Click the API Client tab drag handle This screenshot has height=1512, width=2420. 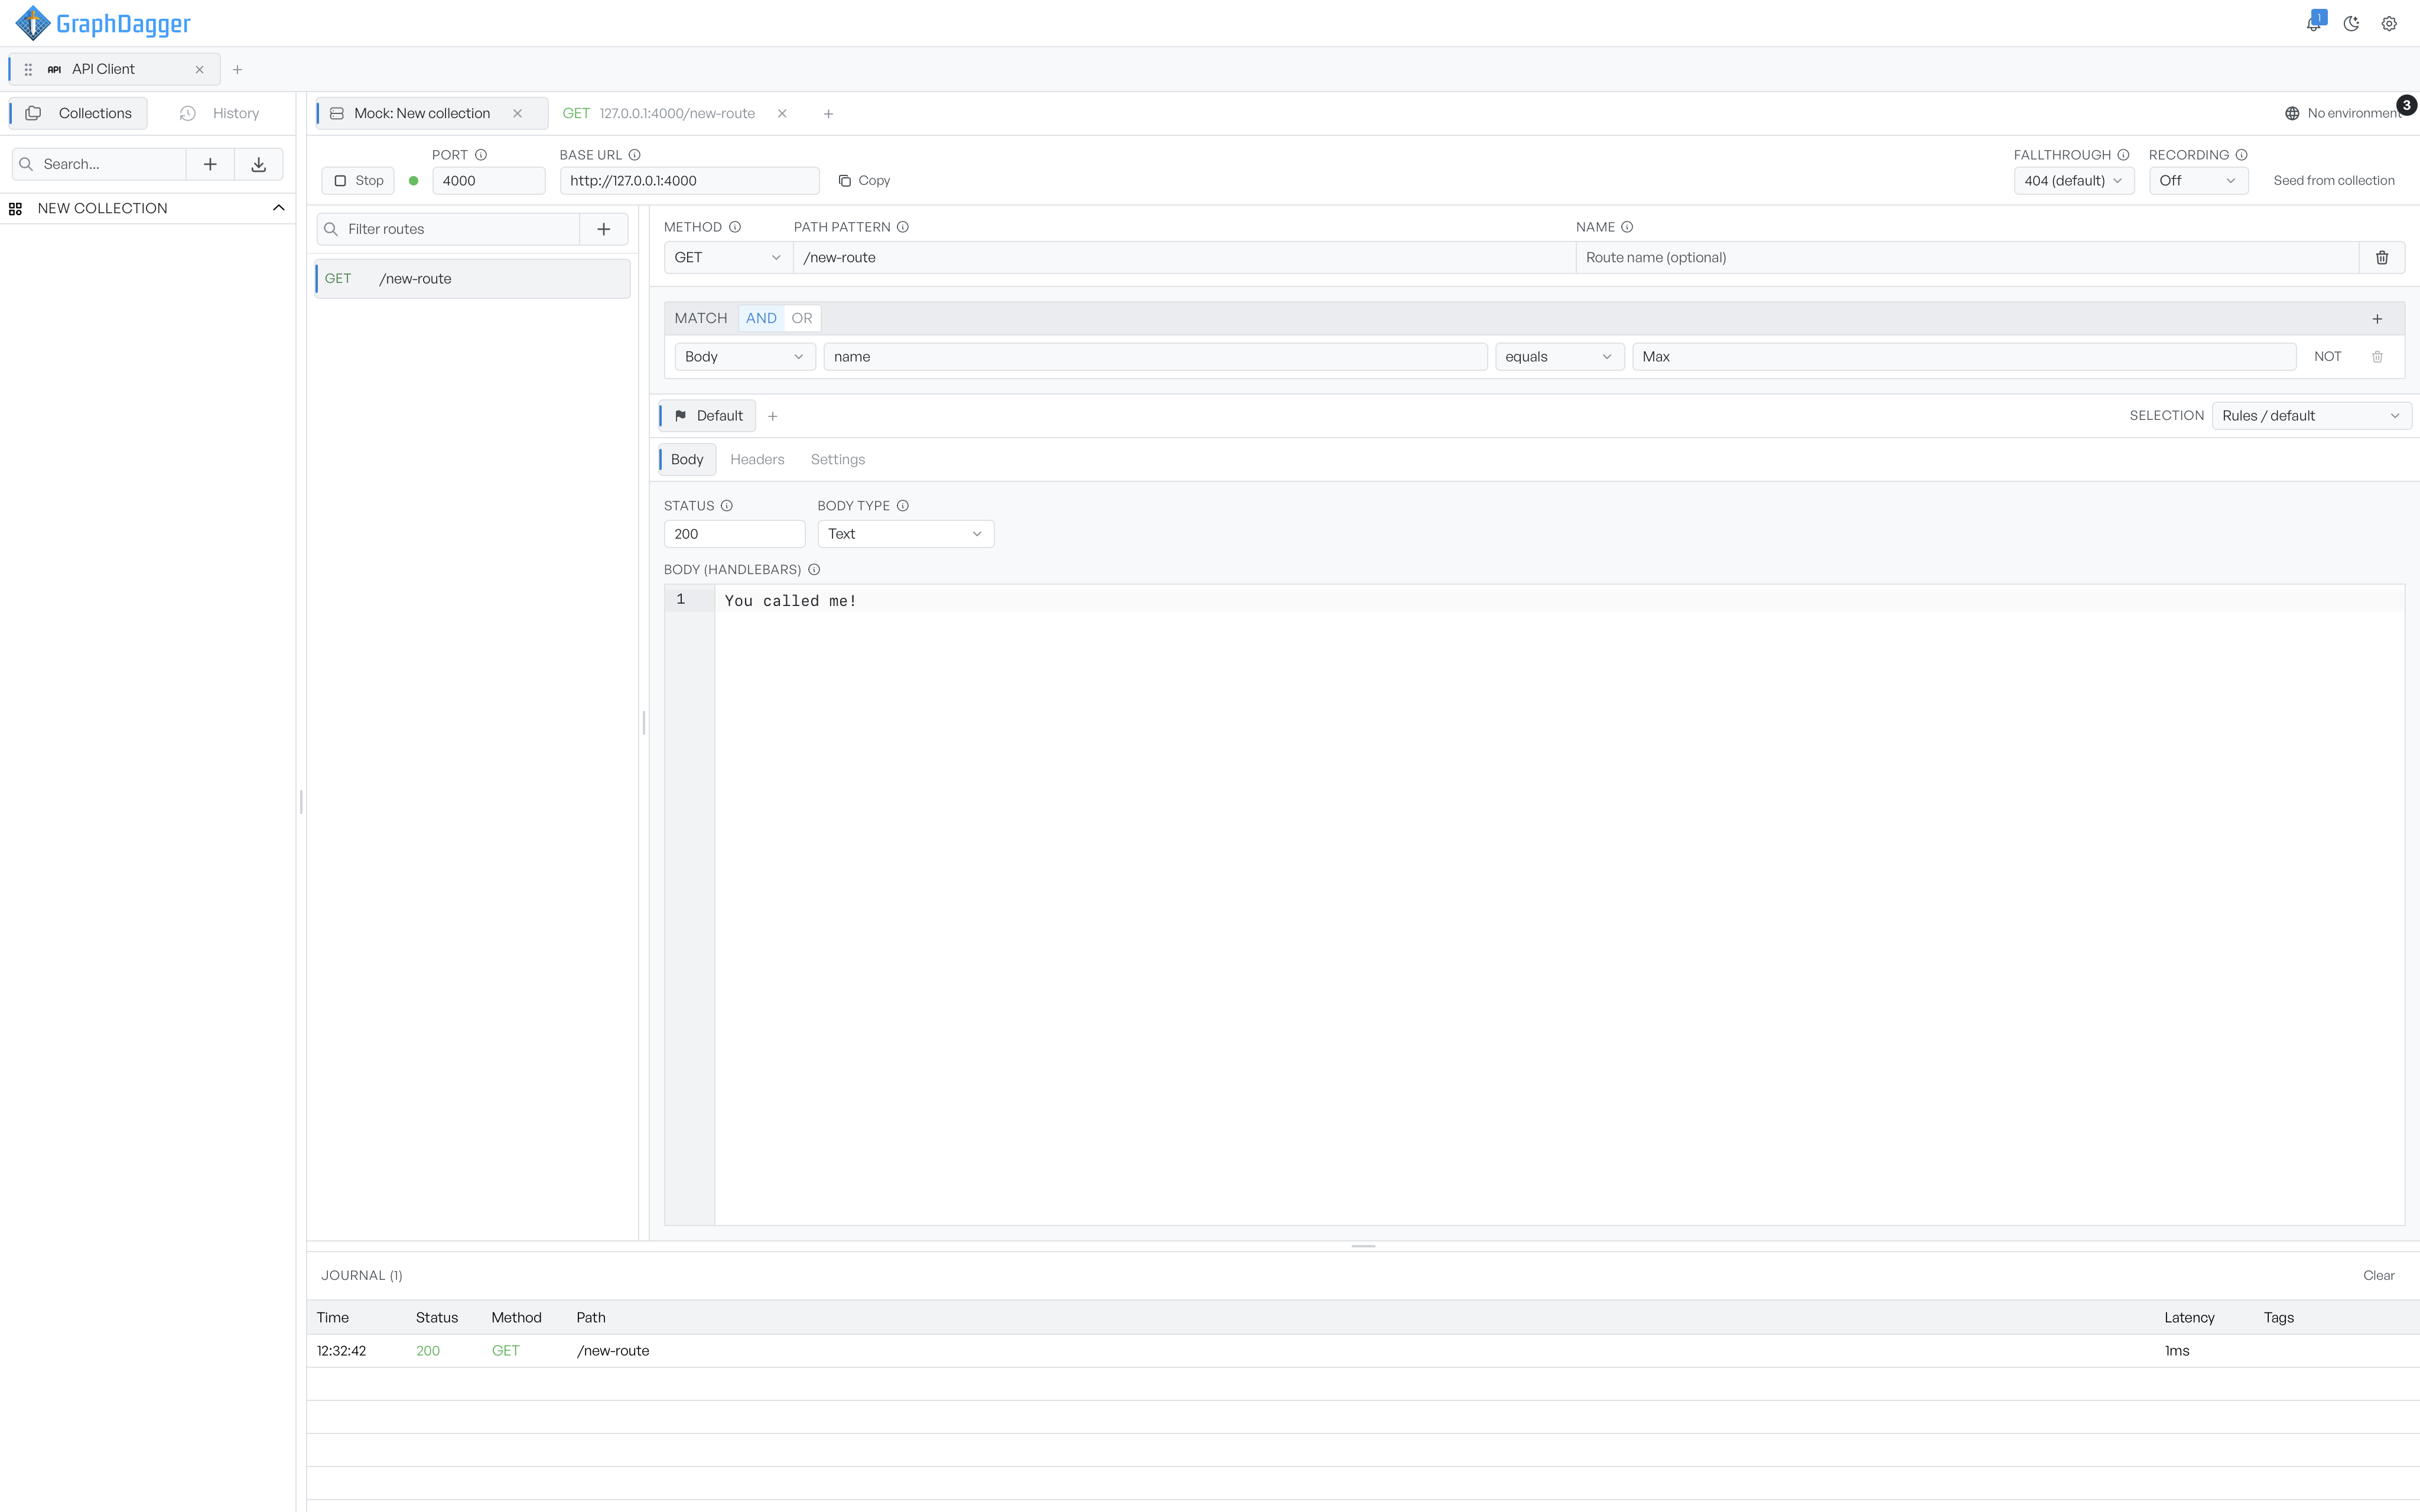click(28, 69)
